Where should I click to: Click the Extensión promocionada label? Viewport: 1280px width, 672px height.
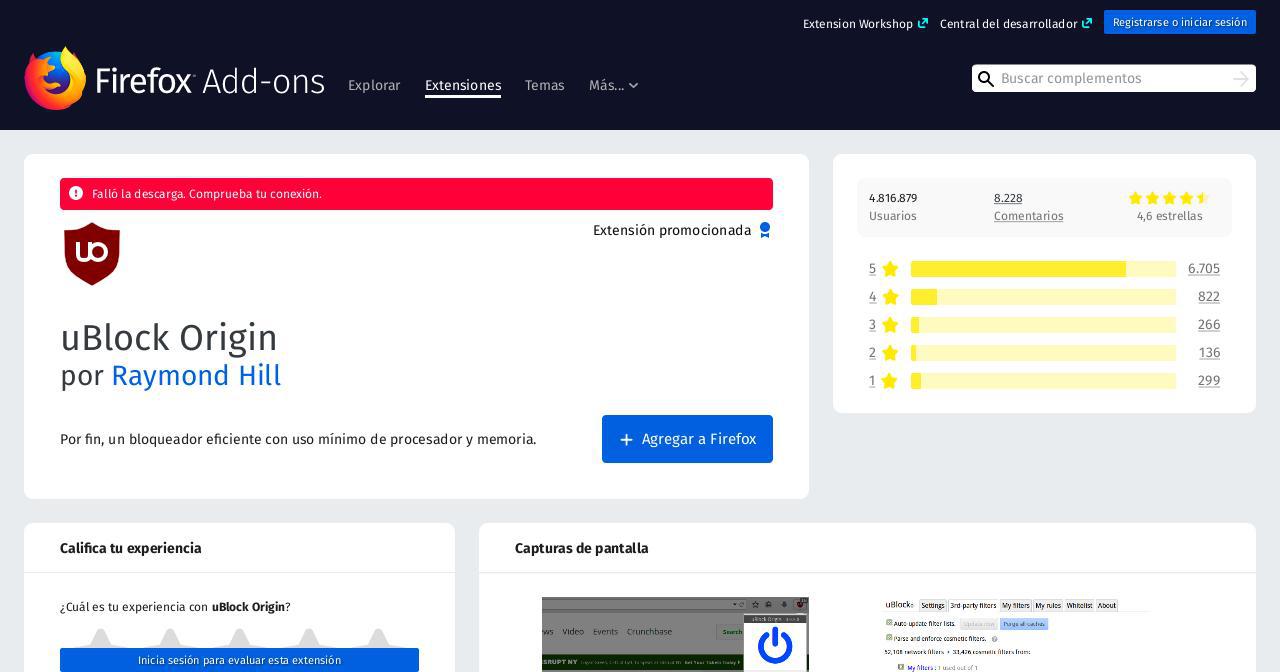[672, 230]
